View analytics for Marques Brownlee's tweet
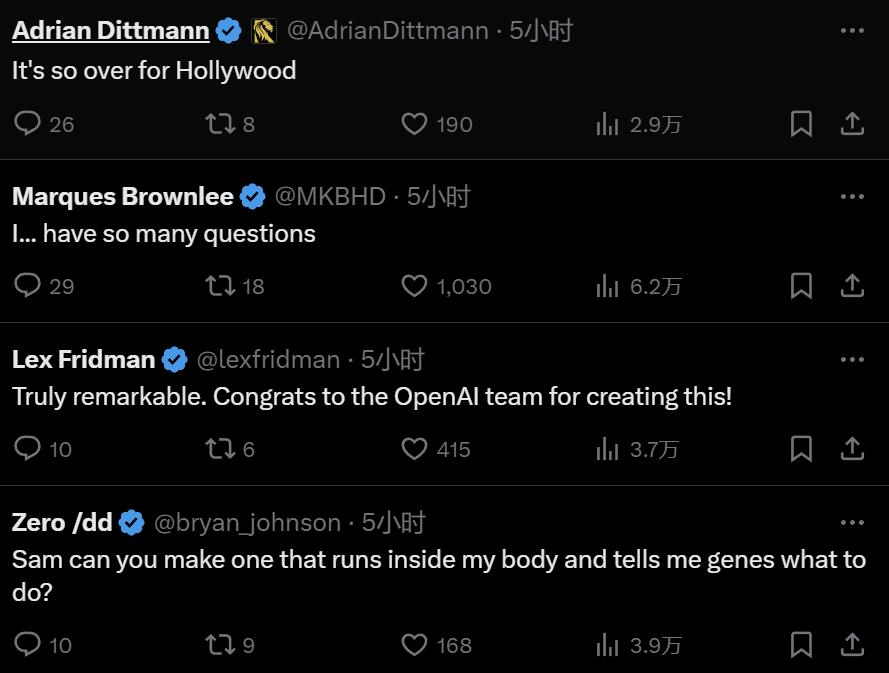The height and width of the screenshot is (673, 889). coord(607,286)
